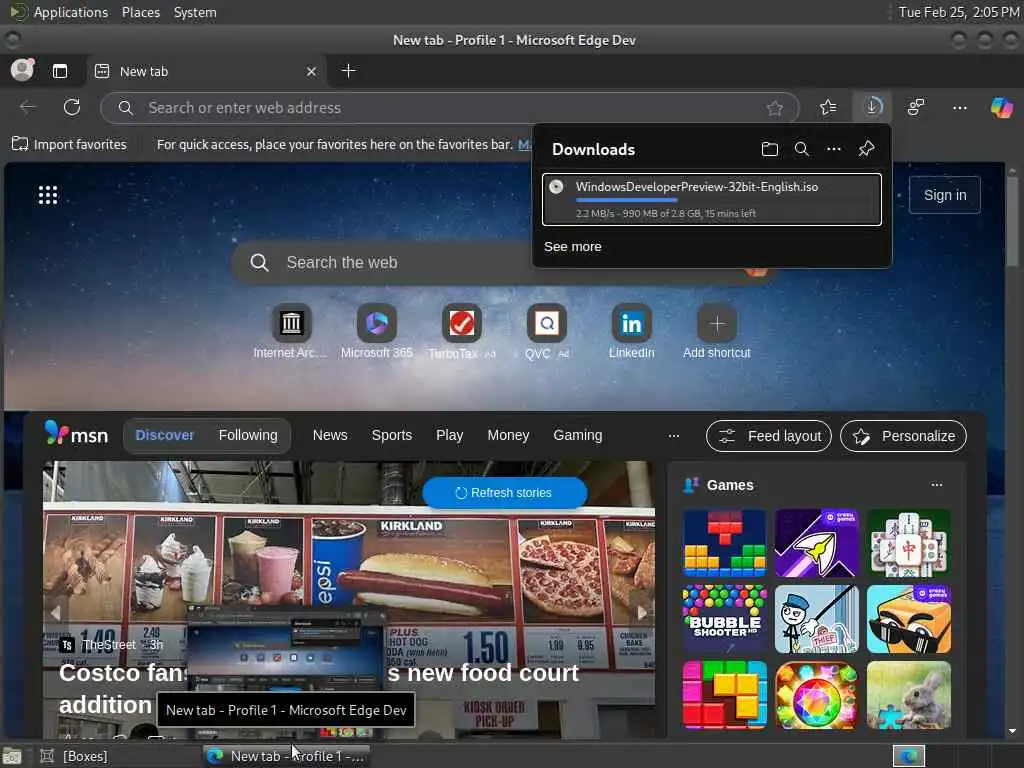Open the Money tab

[x=508, y=435]
